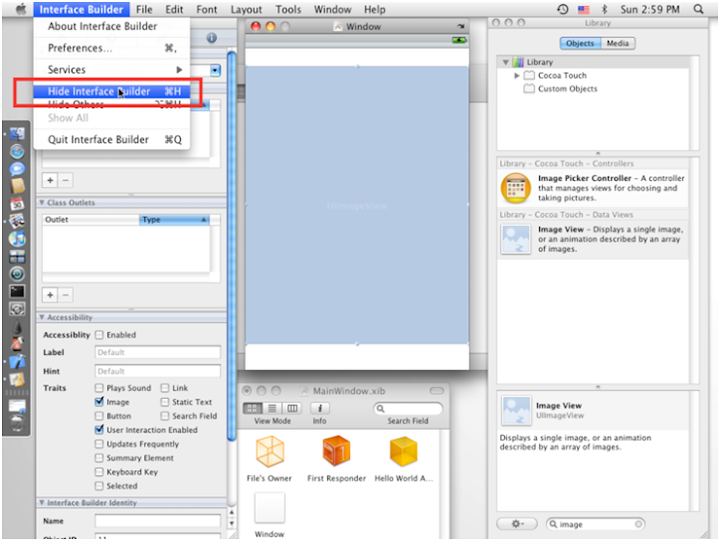Click the Bluetooth status icon
The image size is (720, 542).
click(604, 9)
